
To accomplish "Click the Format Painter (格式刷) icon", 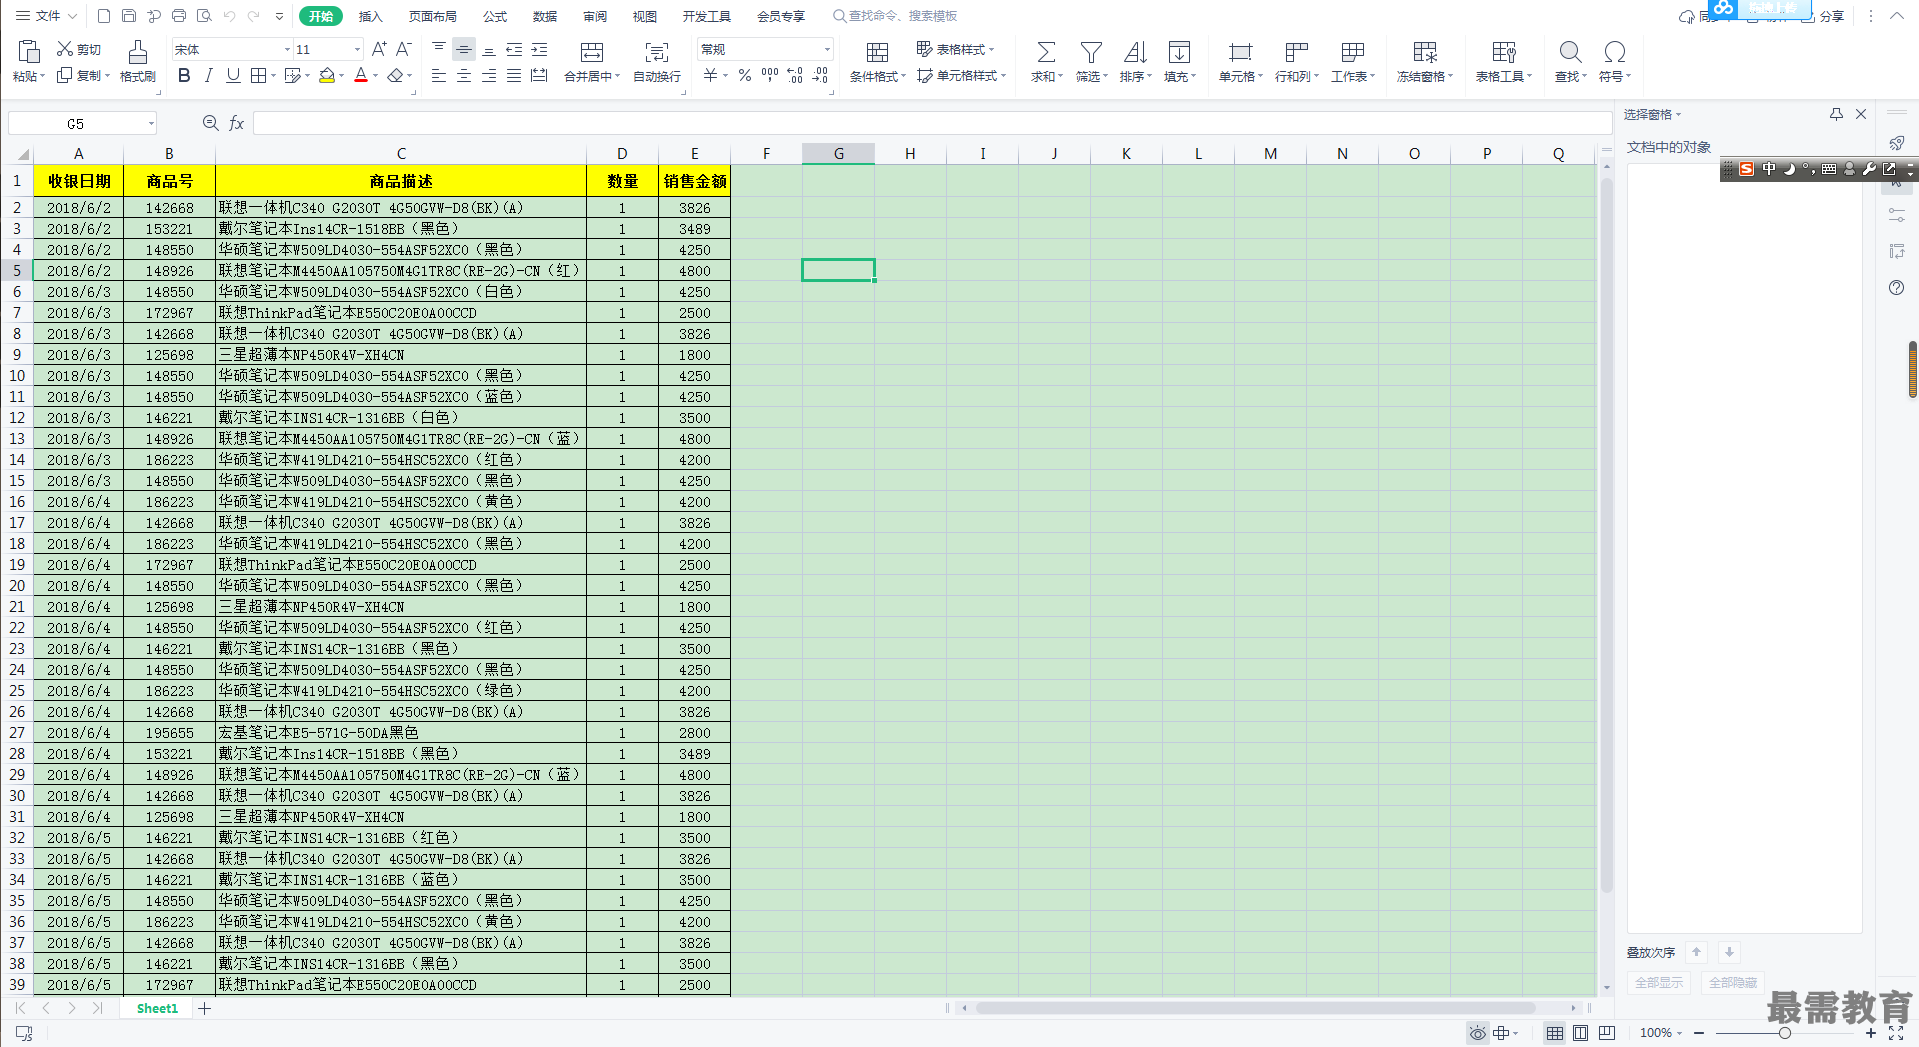I will (x=137, y=52).
